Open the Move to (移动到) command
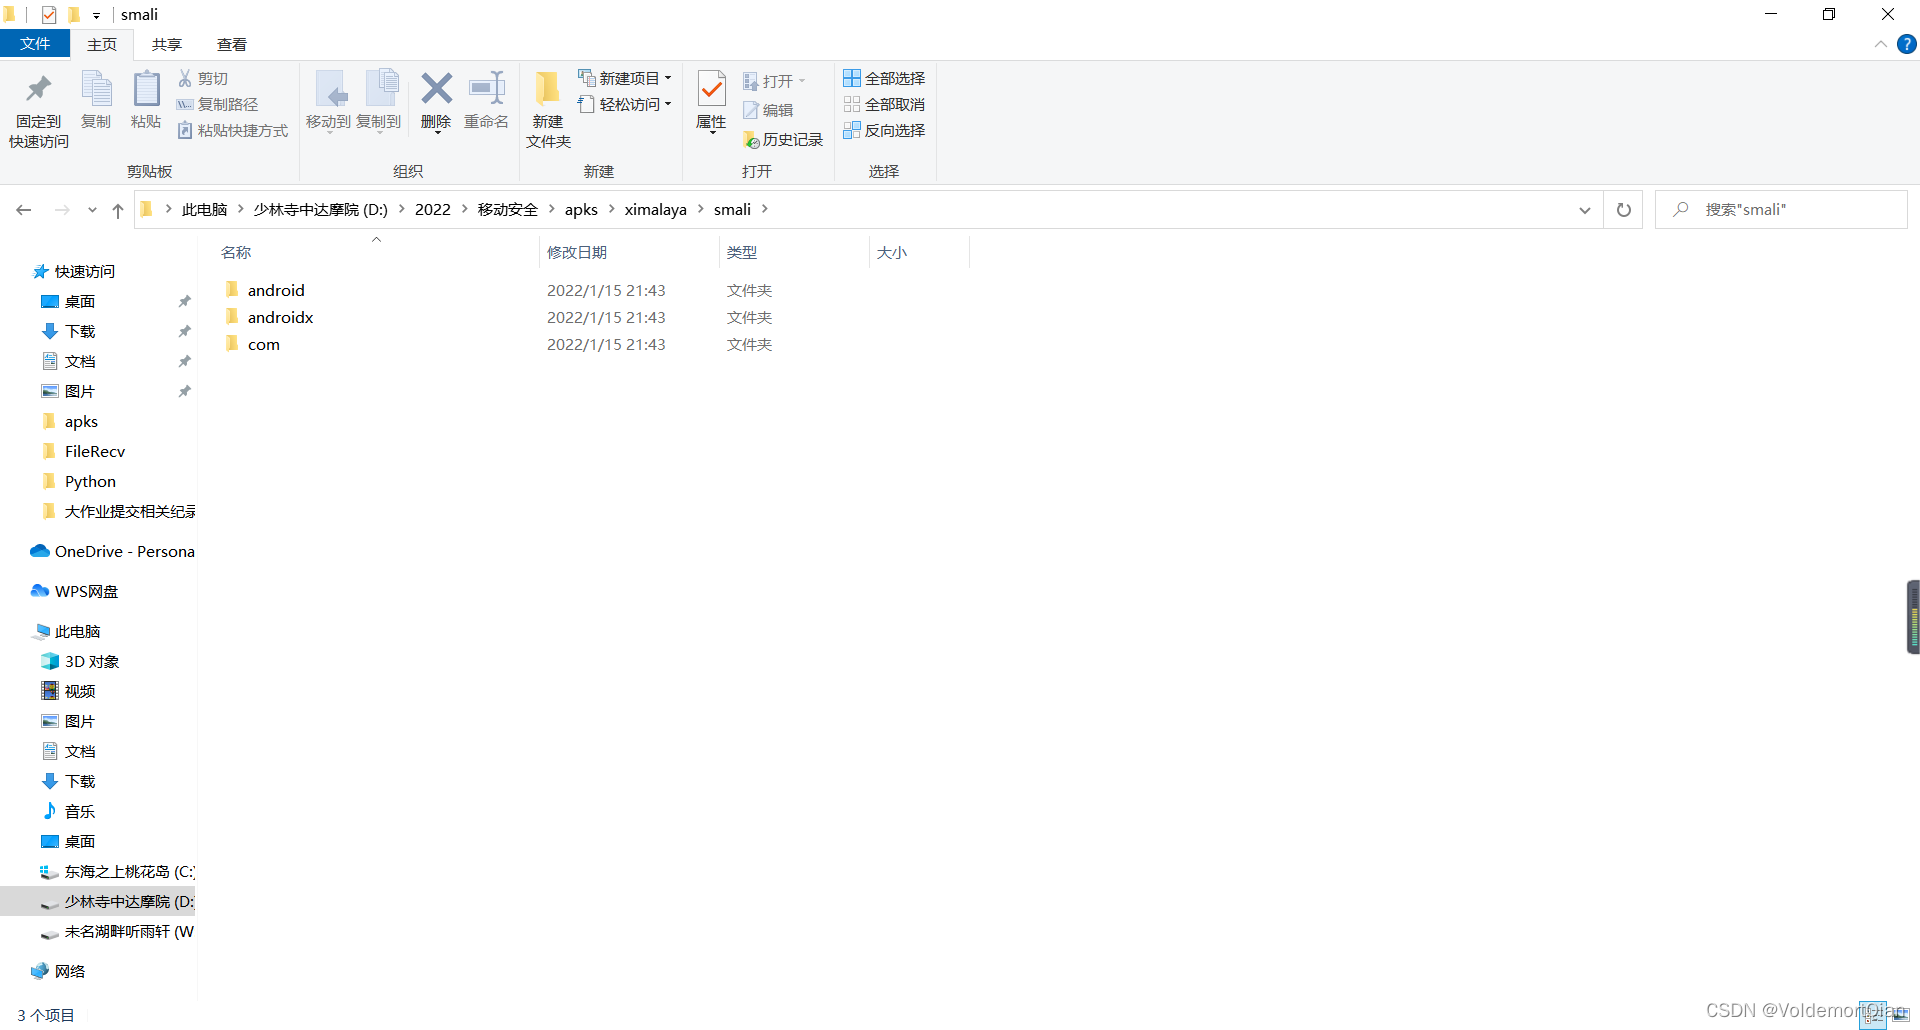Viewport: 1920px width, 1030px height. [329, 100]
